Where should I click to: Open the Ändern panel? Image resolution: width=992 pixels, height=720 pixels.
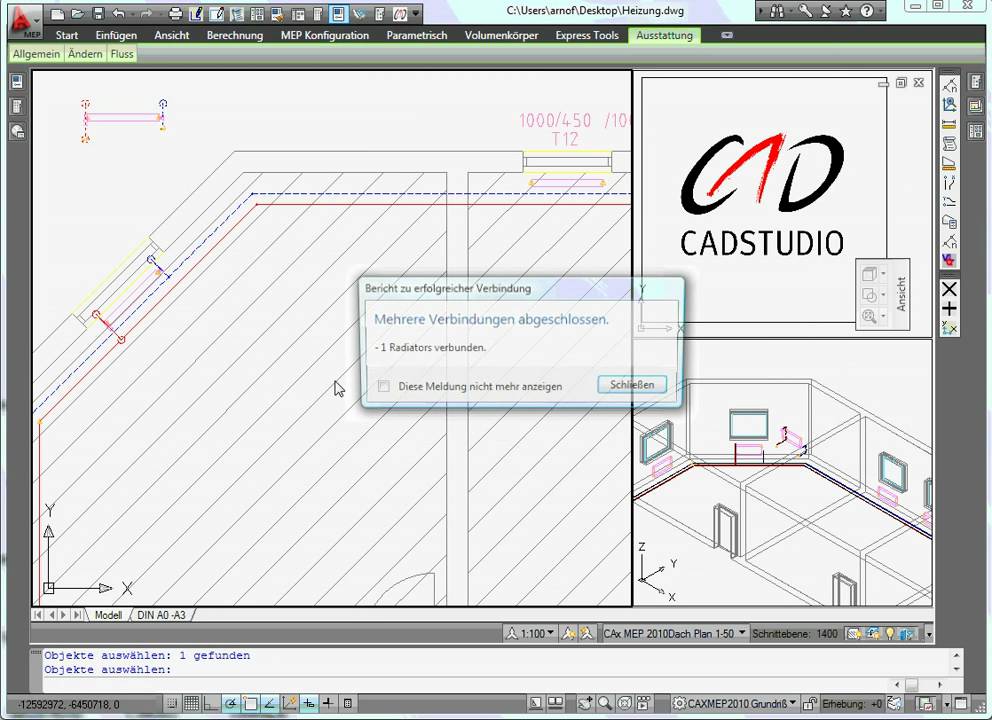tap(85, 54)
